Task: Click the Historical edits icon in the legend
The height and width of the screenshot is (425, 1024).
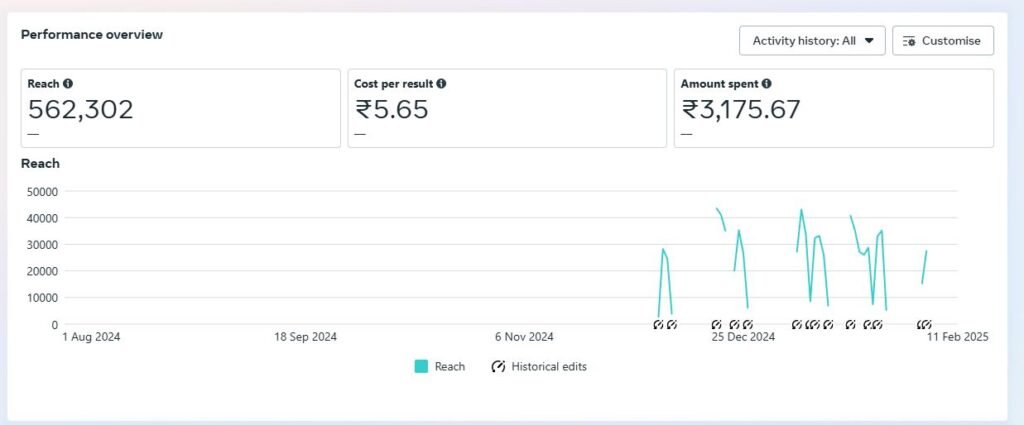Action: 498,367
